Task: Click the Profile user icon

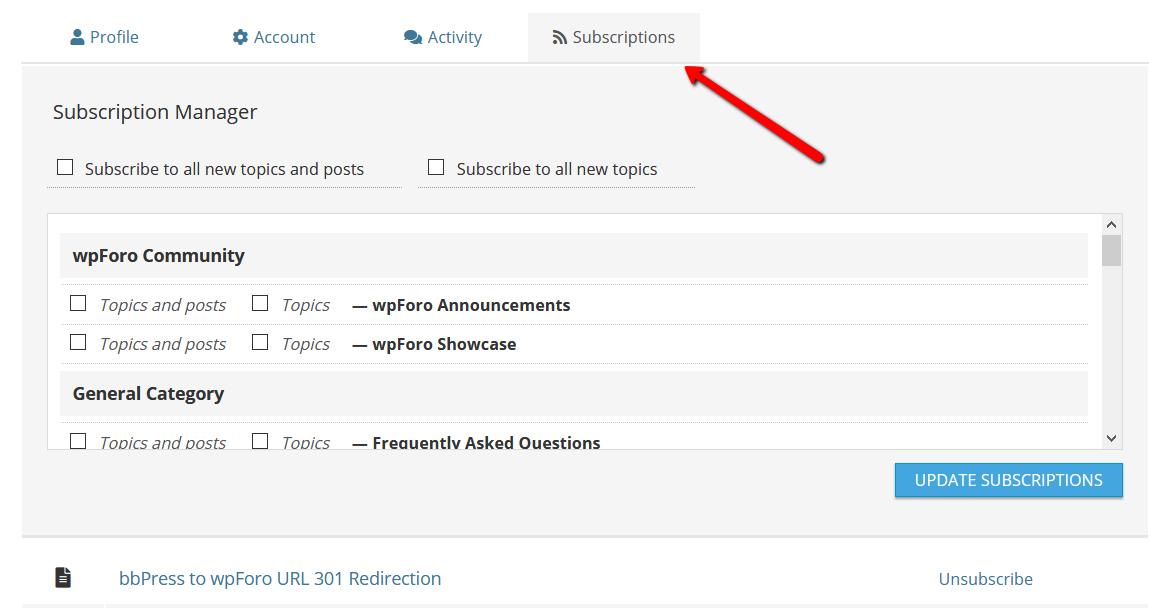Action: [77, 37]
